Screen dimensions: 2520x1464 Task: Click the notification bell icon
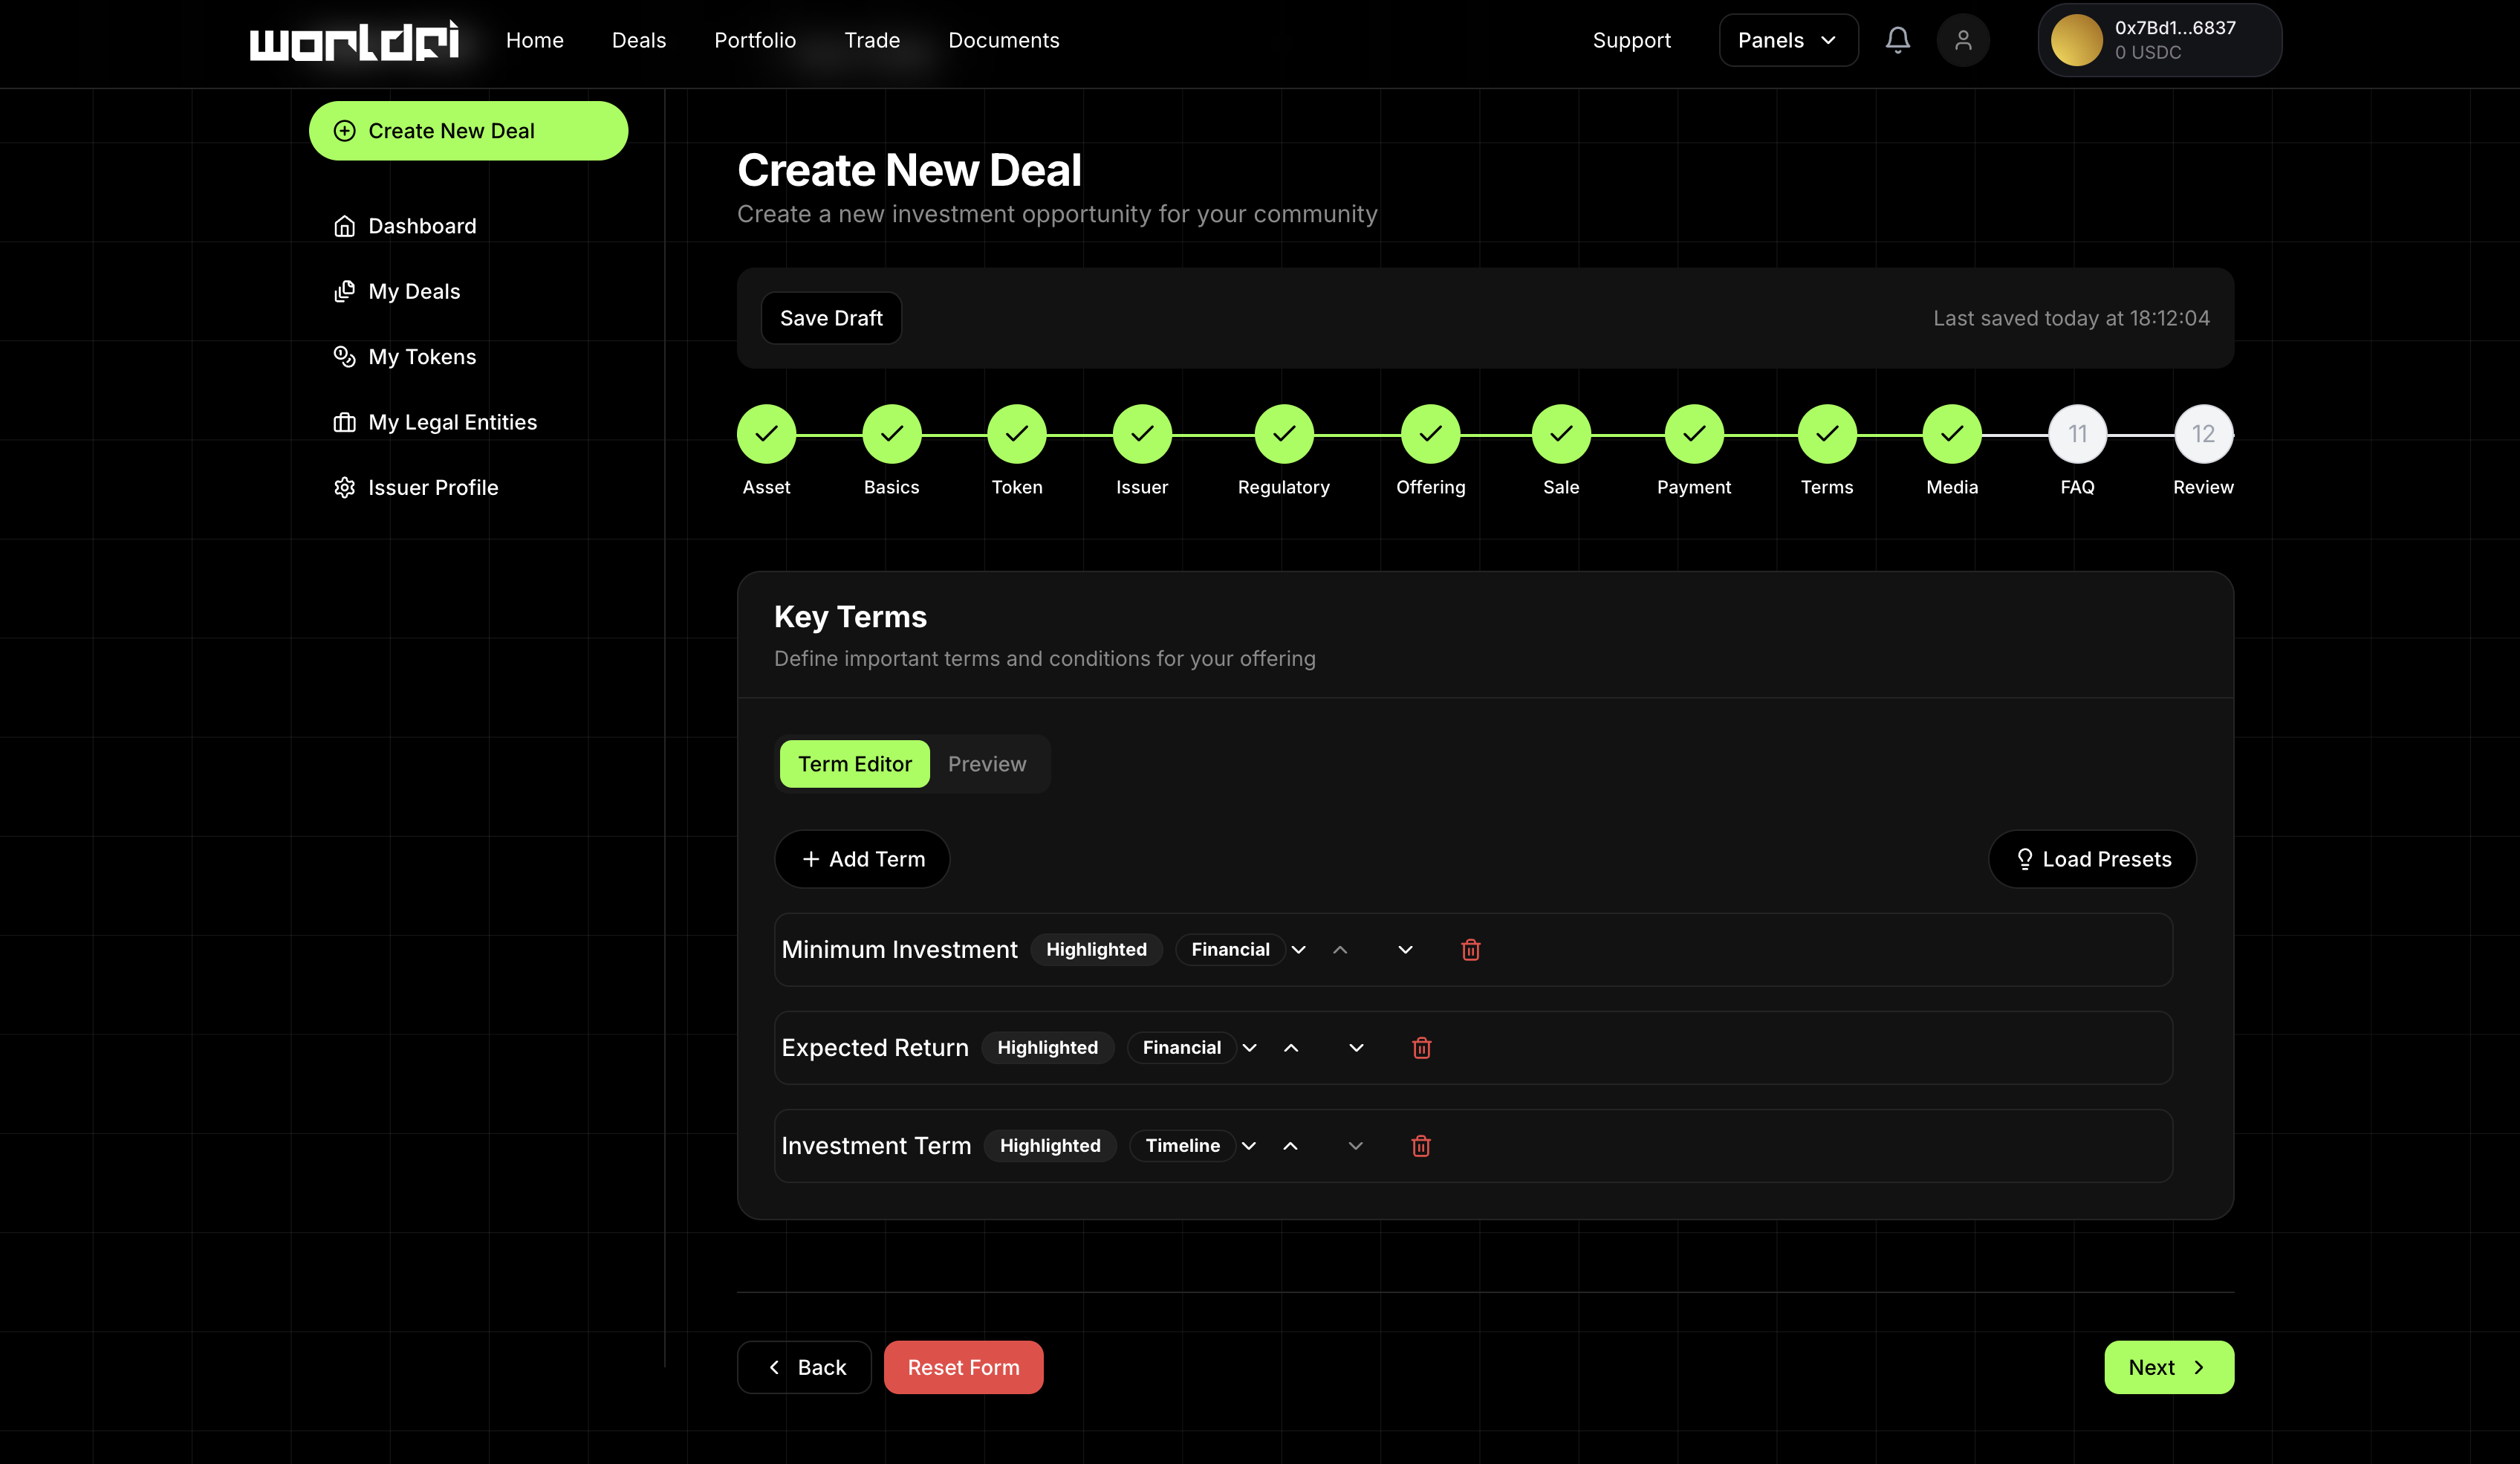coord(1897,40)
